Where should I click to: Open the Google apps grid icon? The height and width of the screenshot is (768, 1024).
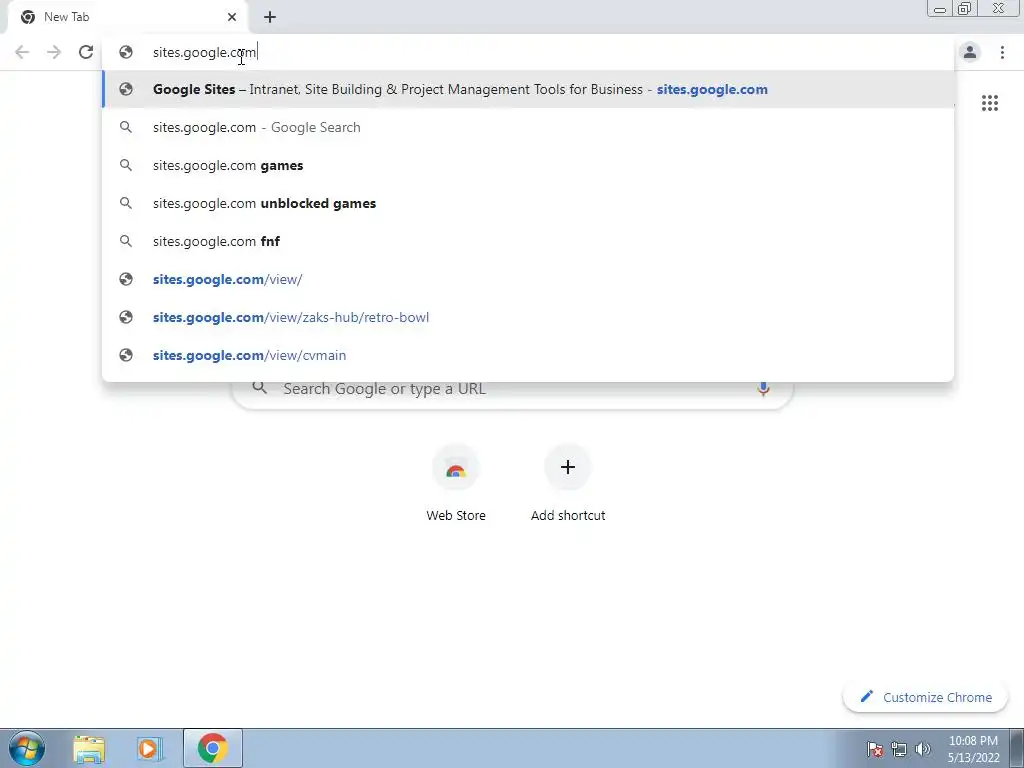click(990, 103)
